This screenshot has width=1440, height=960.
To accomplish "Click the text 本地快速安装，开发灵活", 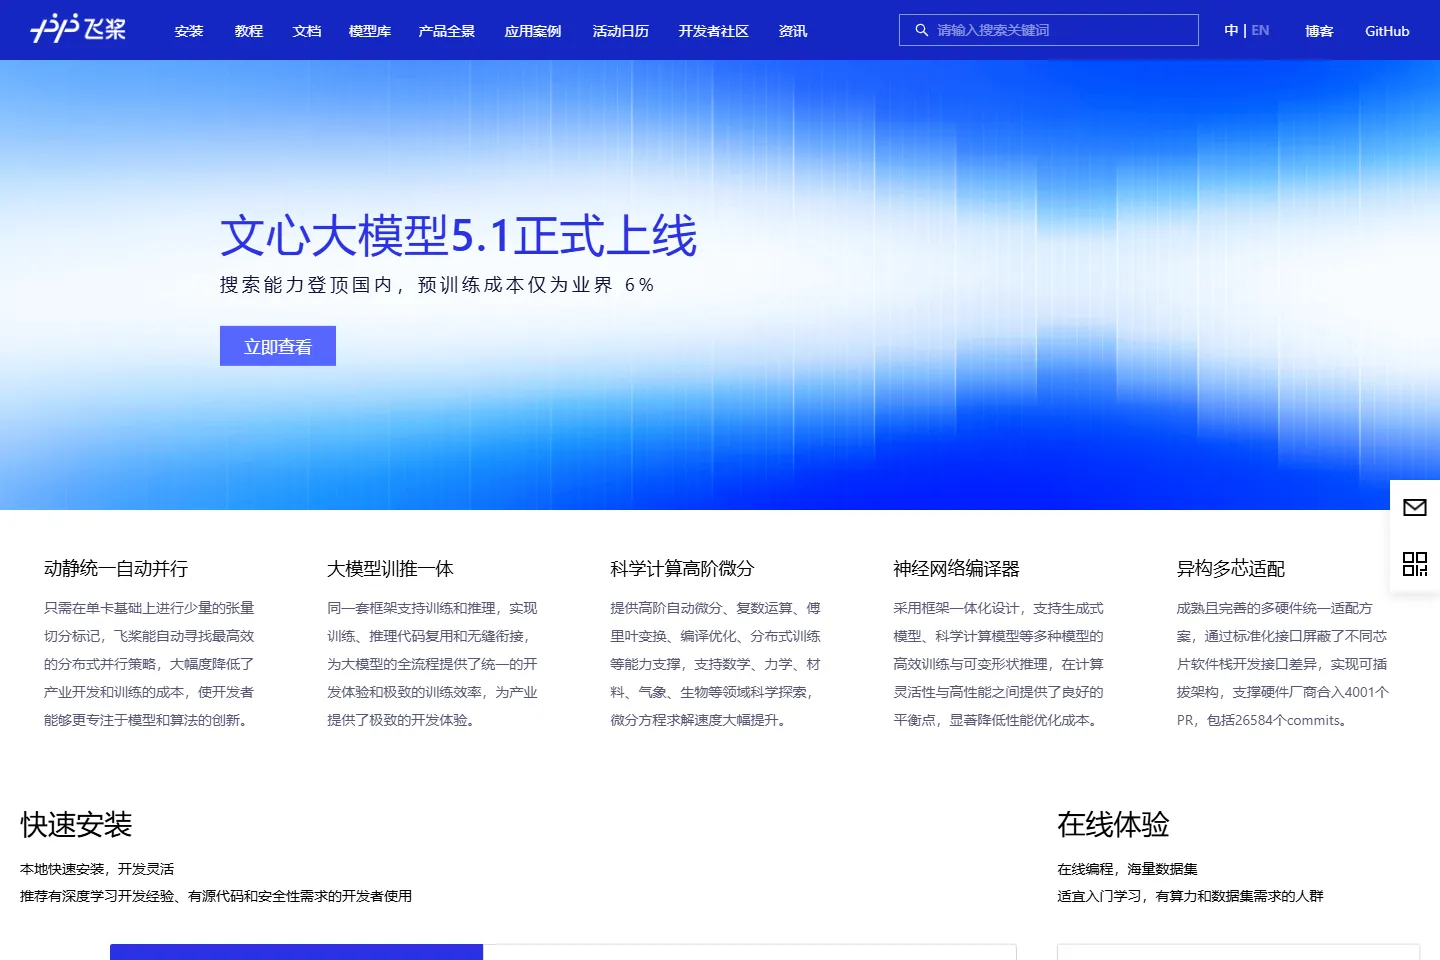I will pos(97,869).
